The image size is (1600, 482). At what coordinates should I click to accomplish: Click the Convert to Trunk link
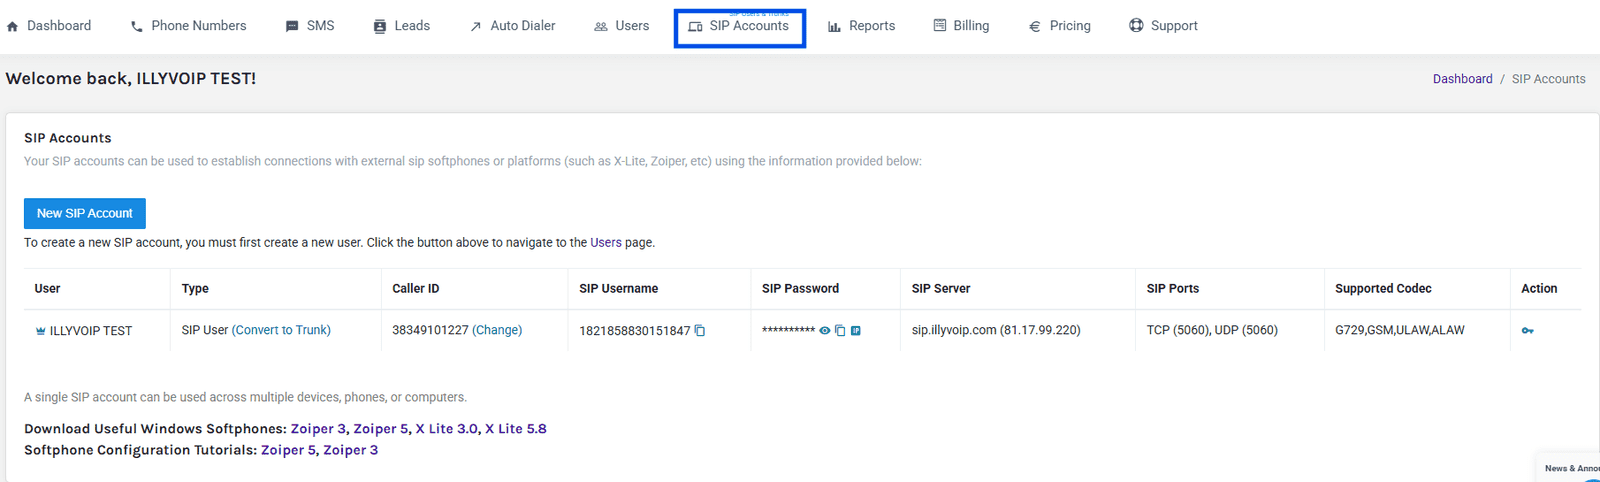coord(281,330)
